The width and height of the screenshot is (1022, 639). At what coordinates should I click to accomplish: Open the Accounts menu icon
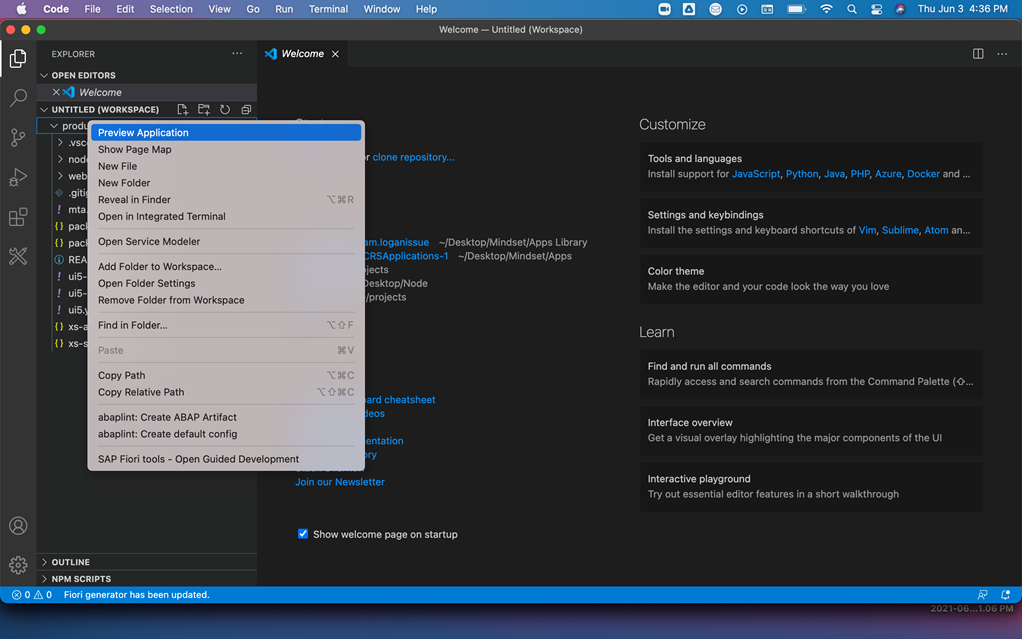(x=18, y=526)
